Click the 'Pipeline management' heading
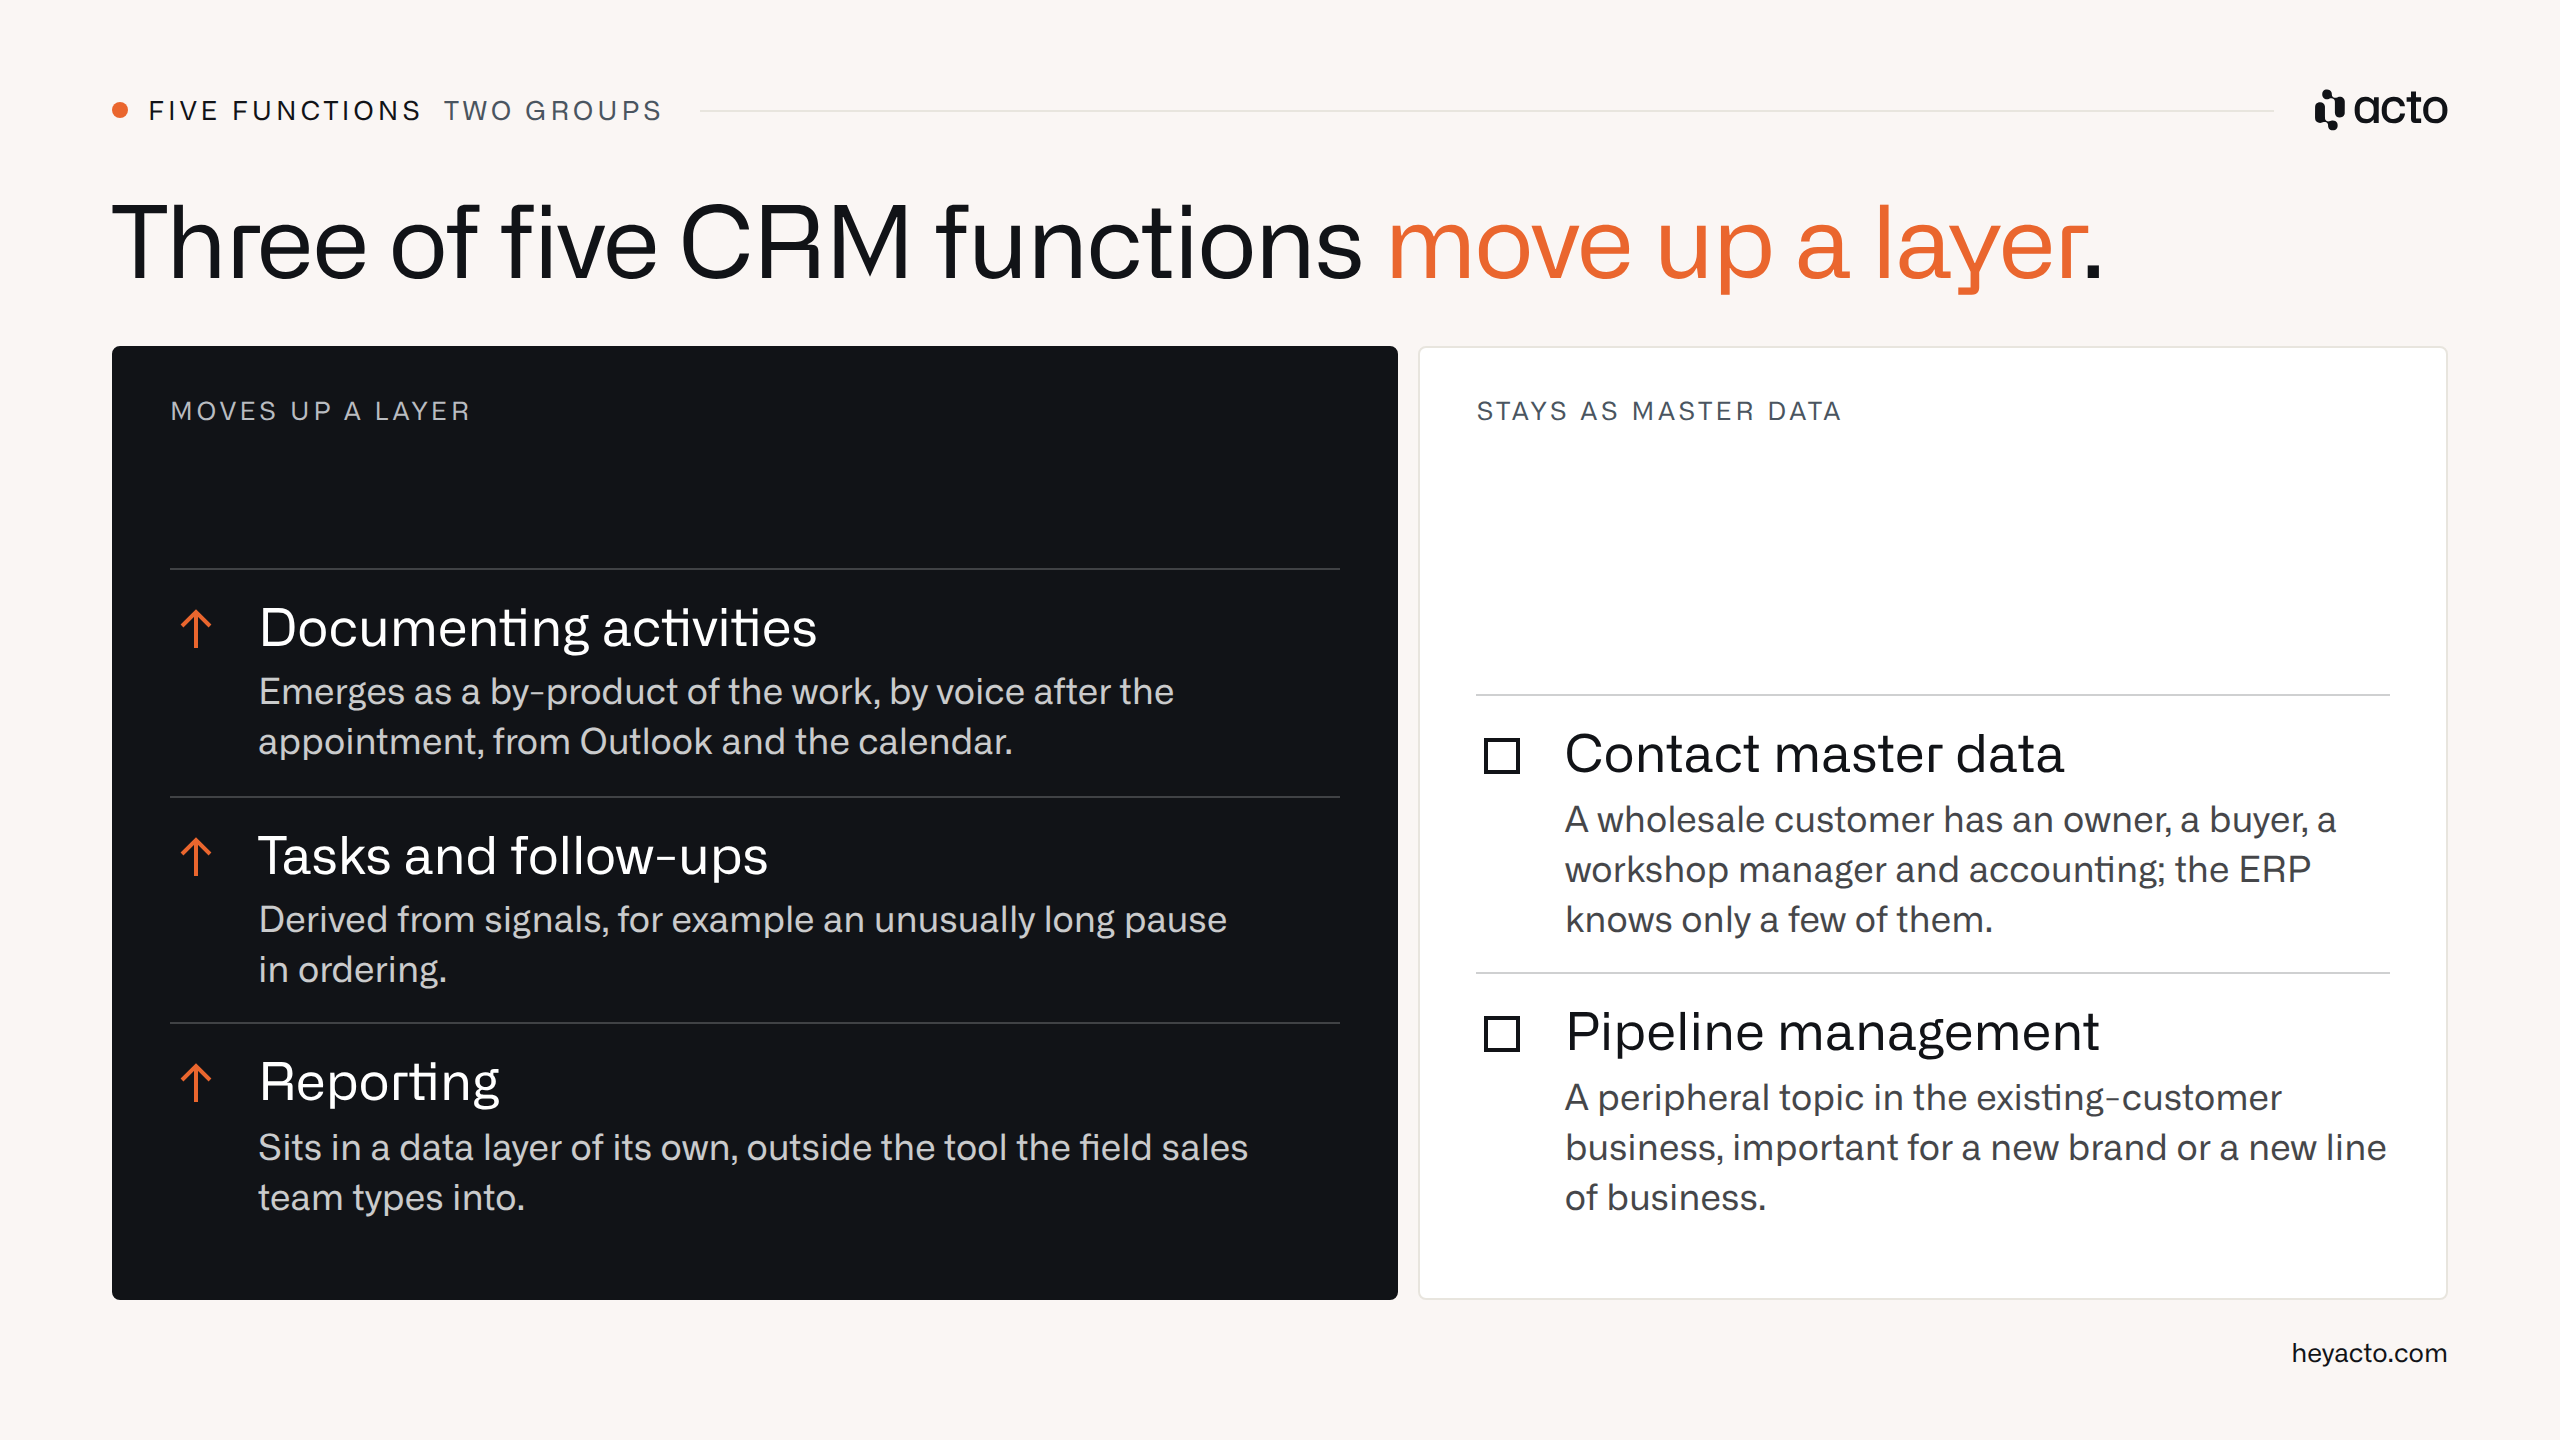This screenshot has height=1440, width=2560. click(x=1832, y=1032)
